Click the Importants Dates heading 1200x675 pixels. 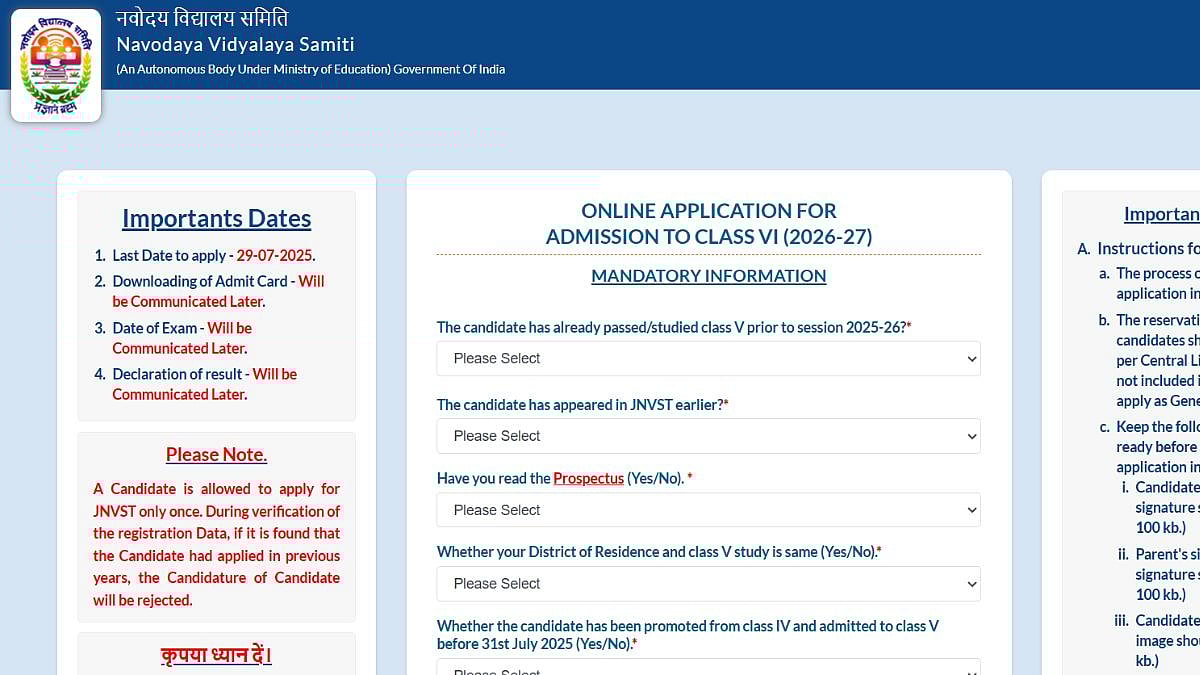pyautogui.click(x=216, y=219)
